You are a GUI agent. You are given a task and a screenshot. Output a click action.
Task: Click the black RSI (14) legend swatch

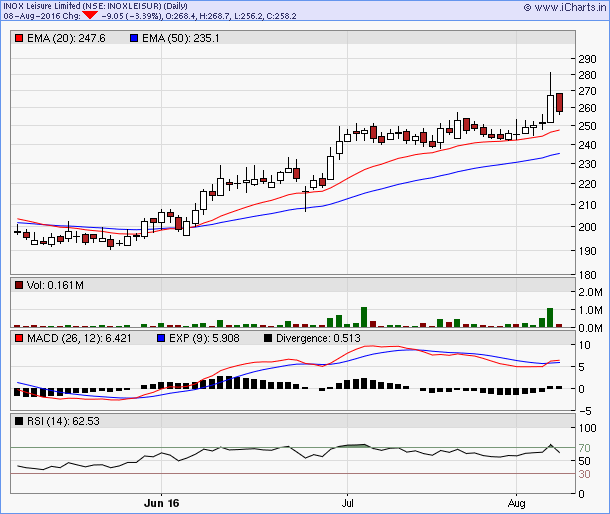pos(19,421)
